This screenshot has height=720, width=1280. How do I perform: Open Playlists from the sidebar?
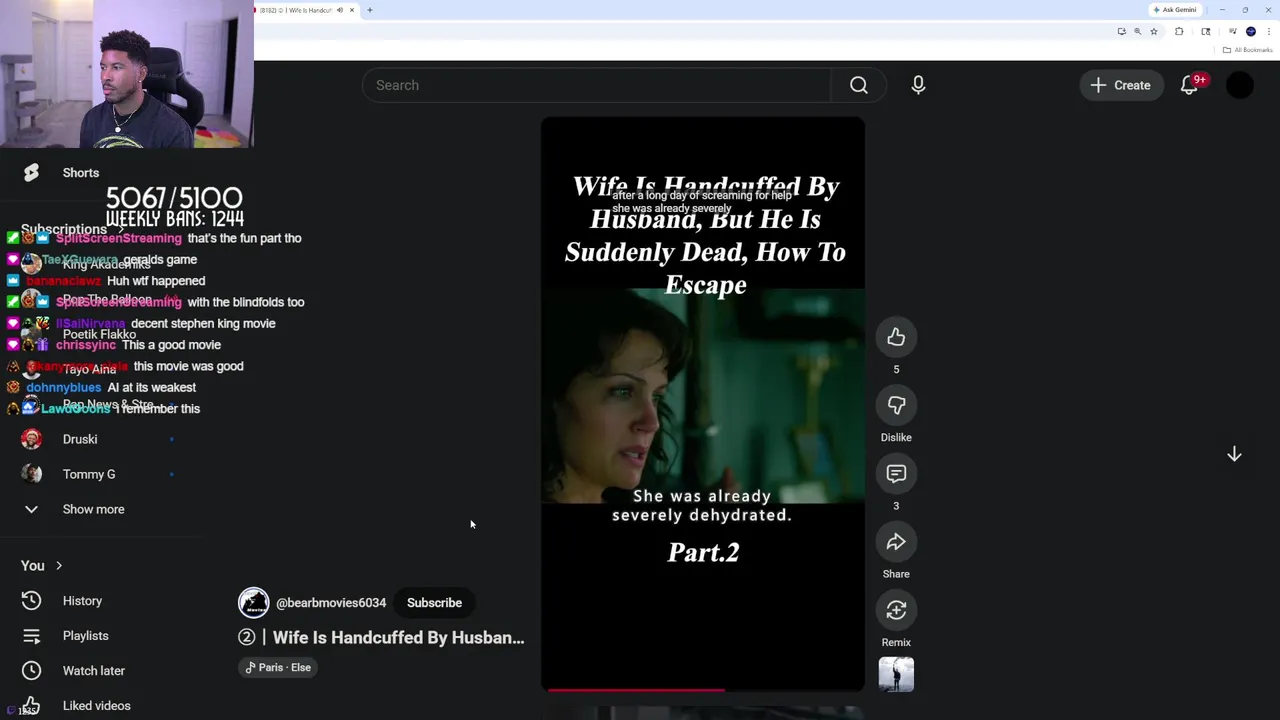click(x=85, y=636)
